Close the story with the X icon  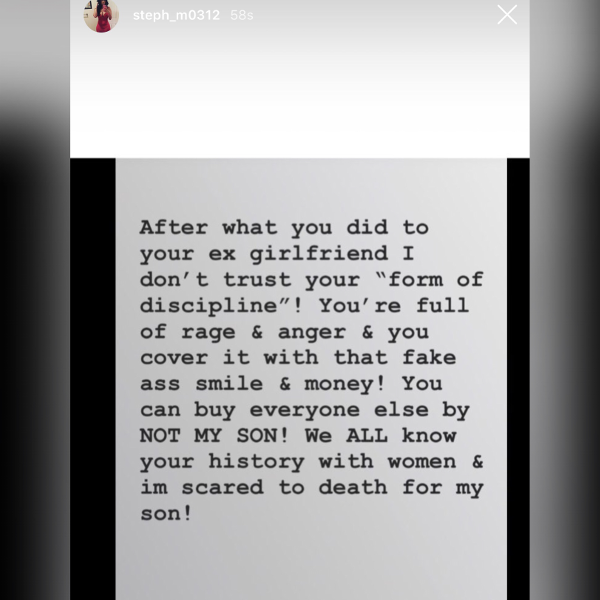click(x=507, y=15)
